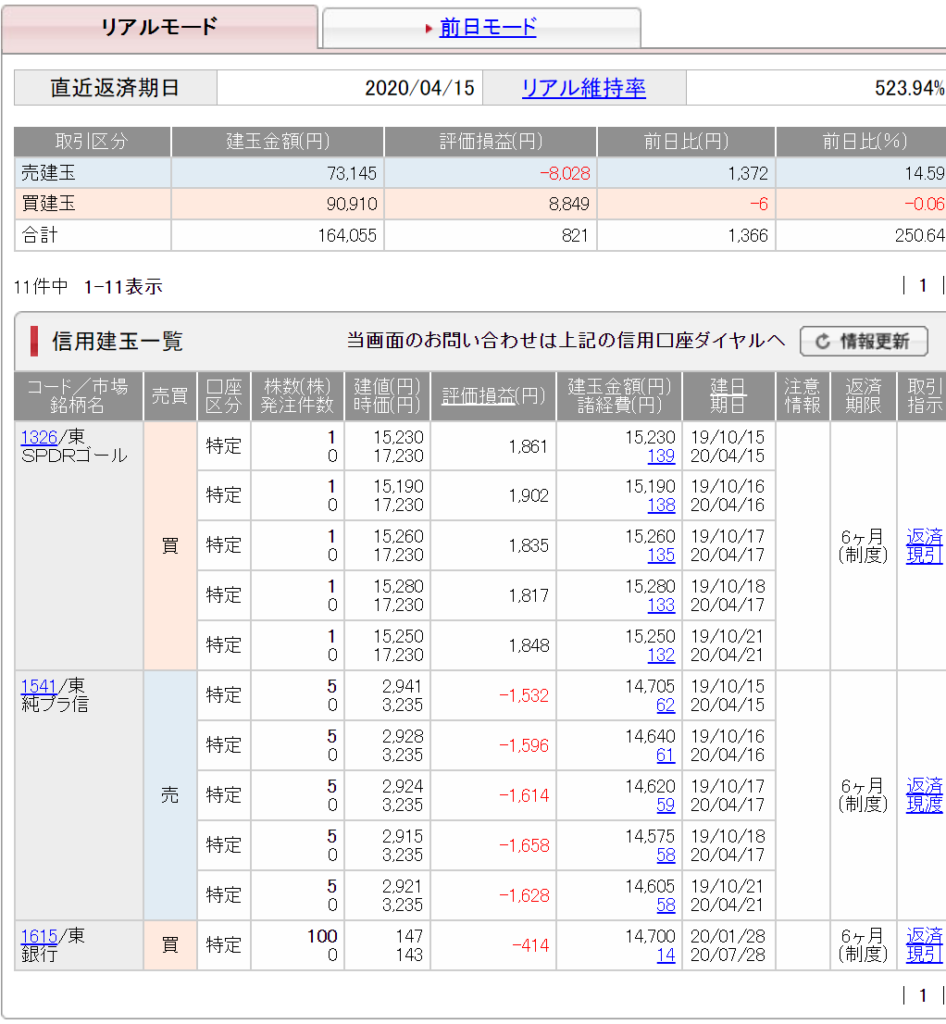Open the リアル維持率 link
This screenshot has height=1024, width=946.
[583, 88]
